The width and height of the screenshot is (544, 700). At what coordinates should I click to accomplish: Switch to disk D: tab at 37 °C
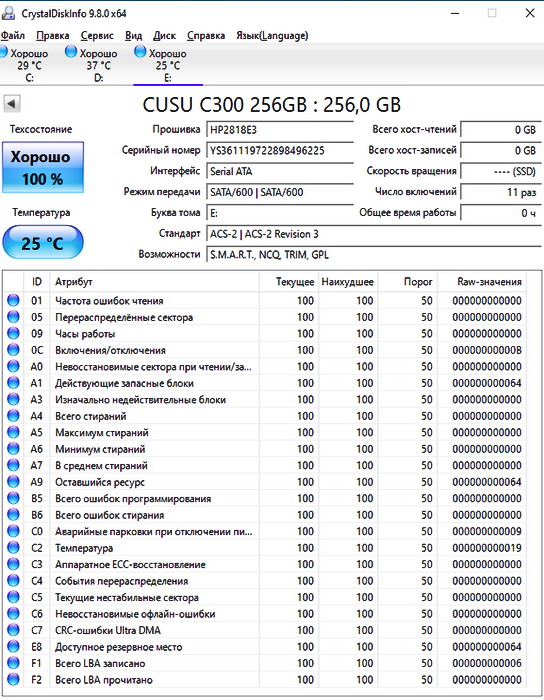(94, 65)
